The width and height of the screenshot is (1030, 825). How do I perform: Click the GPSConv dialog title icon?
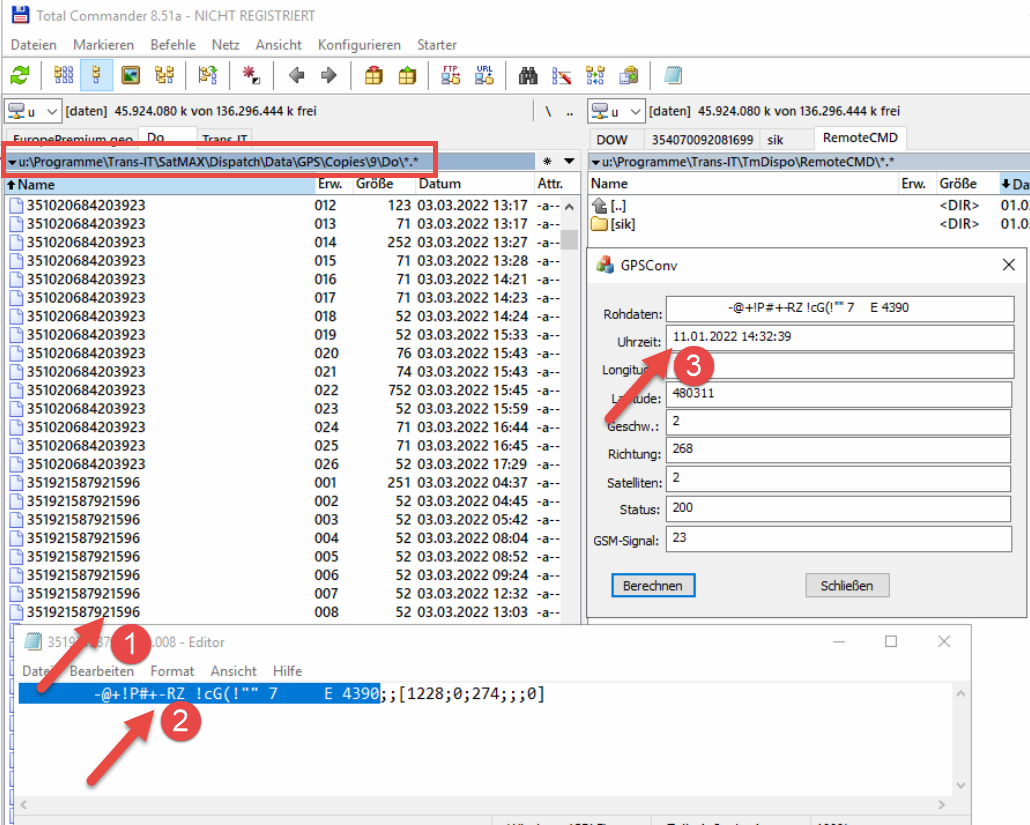604,265
